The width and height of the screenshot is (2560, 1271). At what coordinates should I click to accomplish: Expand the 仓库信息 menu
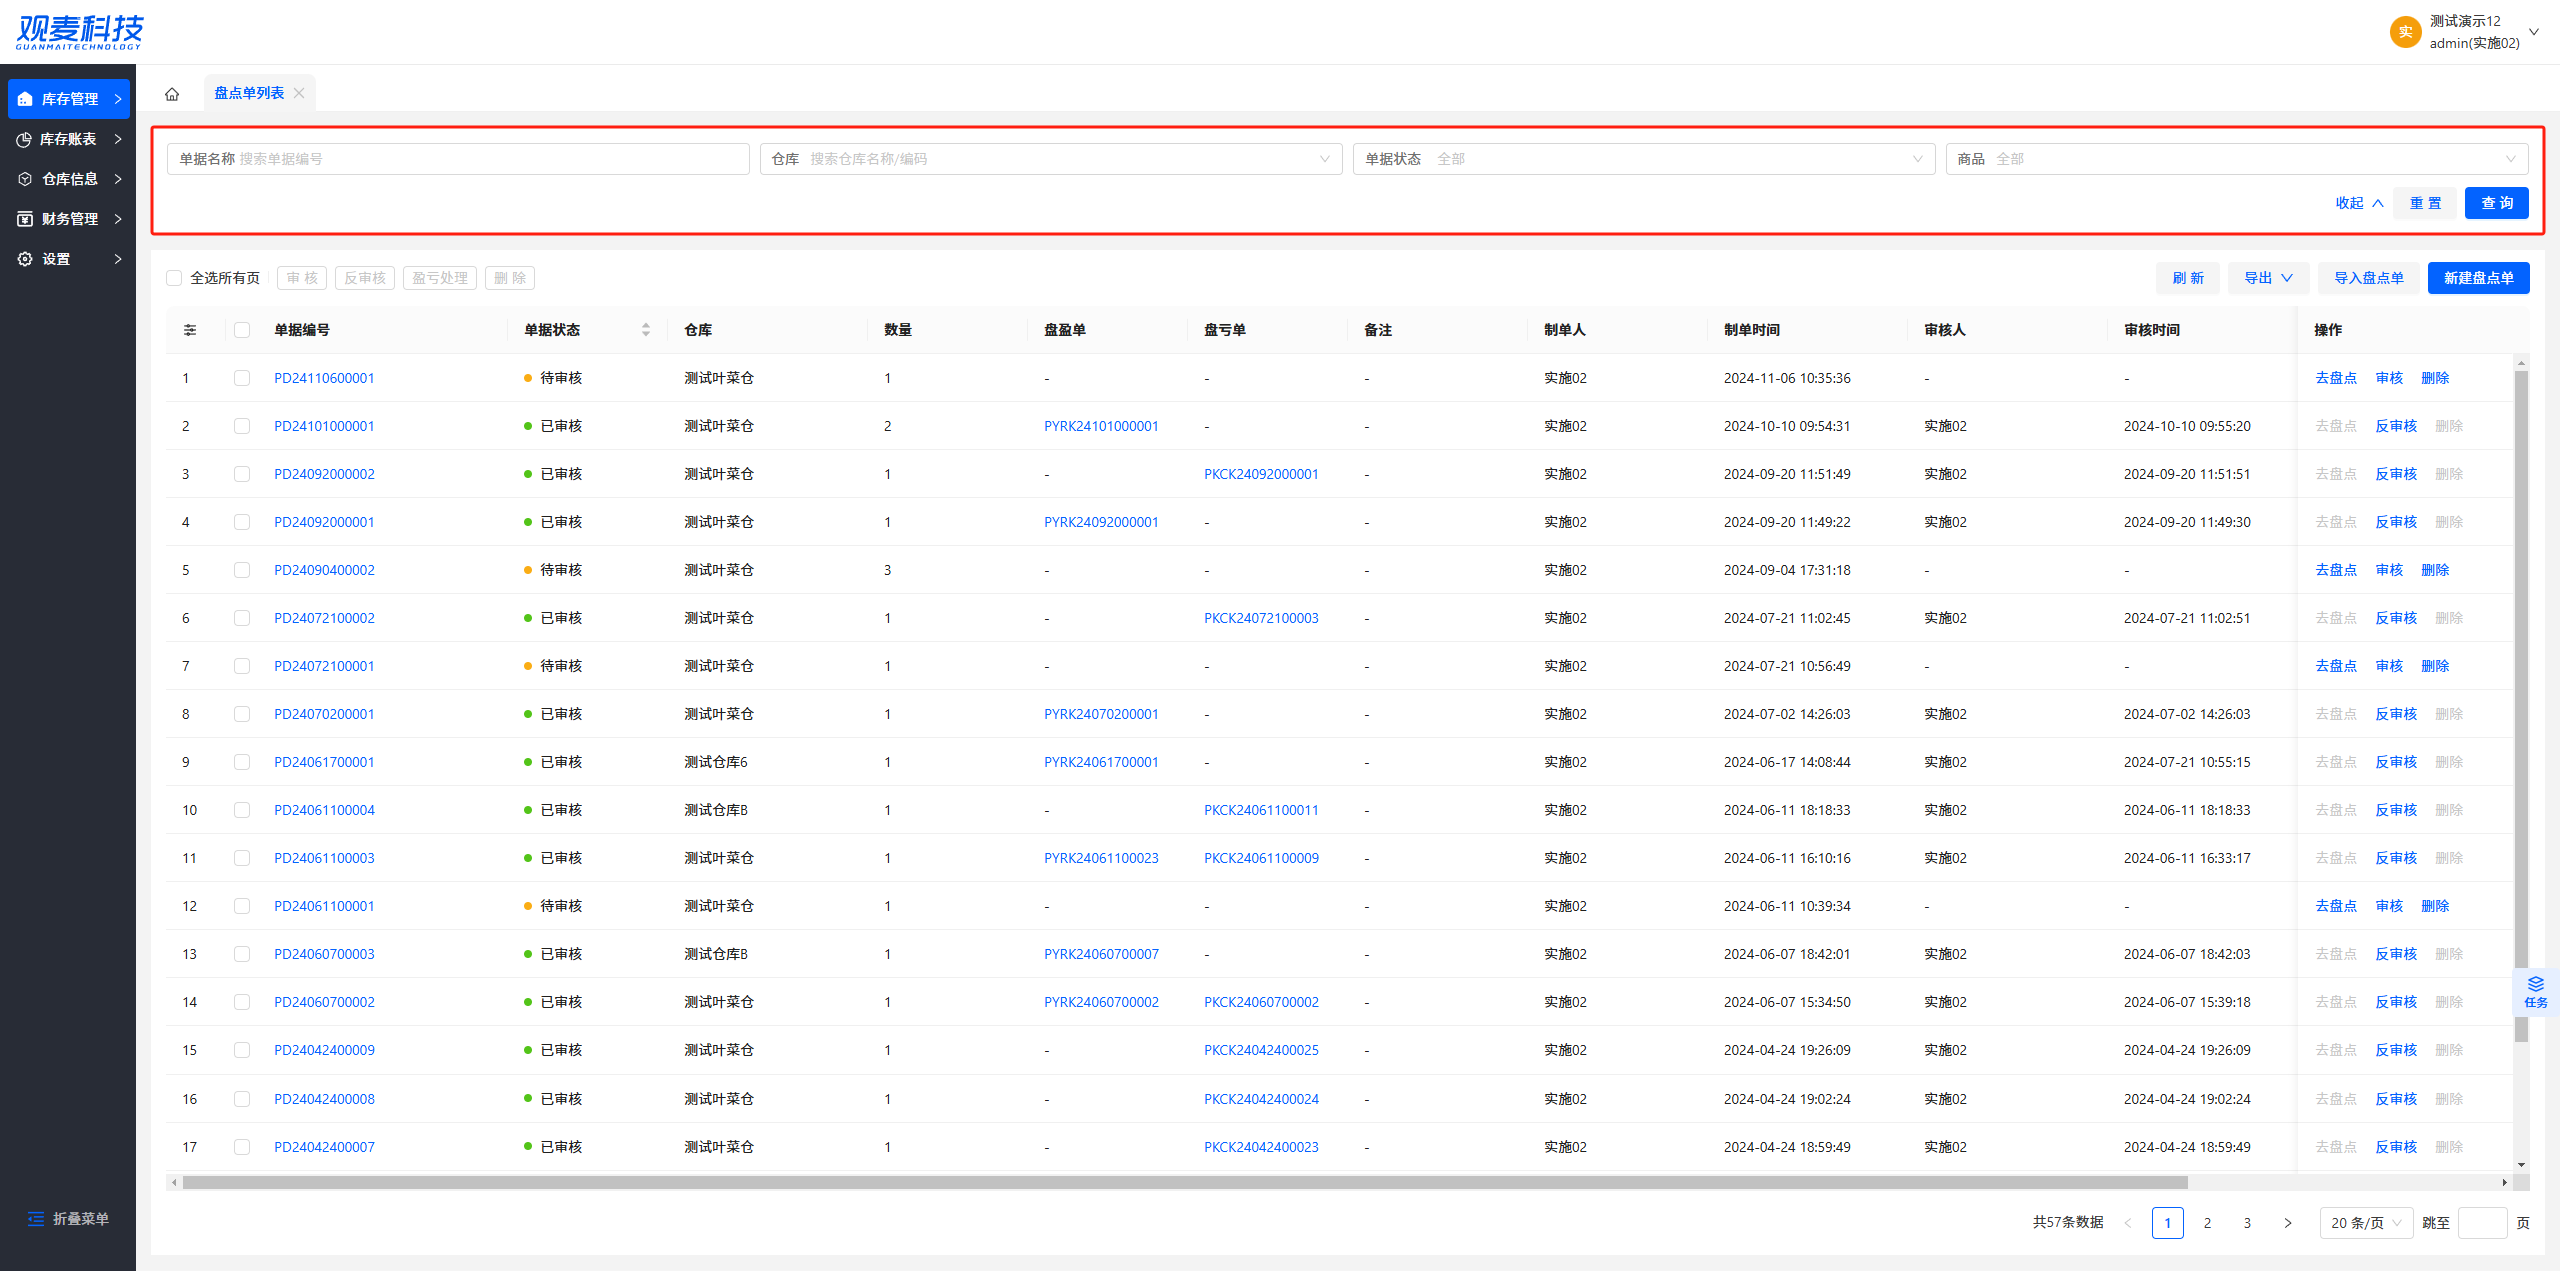pyautogui.click(x=68, y=179)
